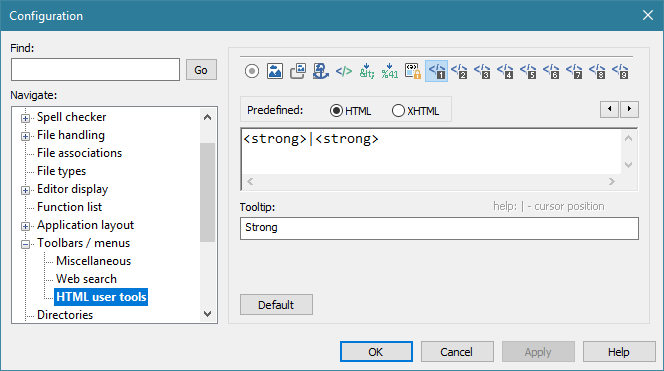Image resolution: width=664 pixels, height=371 pixels.
Task: Click the navigation tree scrollbar thumb
Action: tap(208, 192)
